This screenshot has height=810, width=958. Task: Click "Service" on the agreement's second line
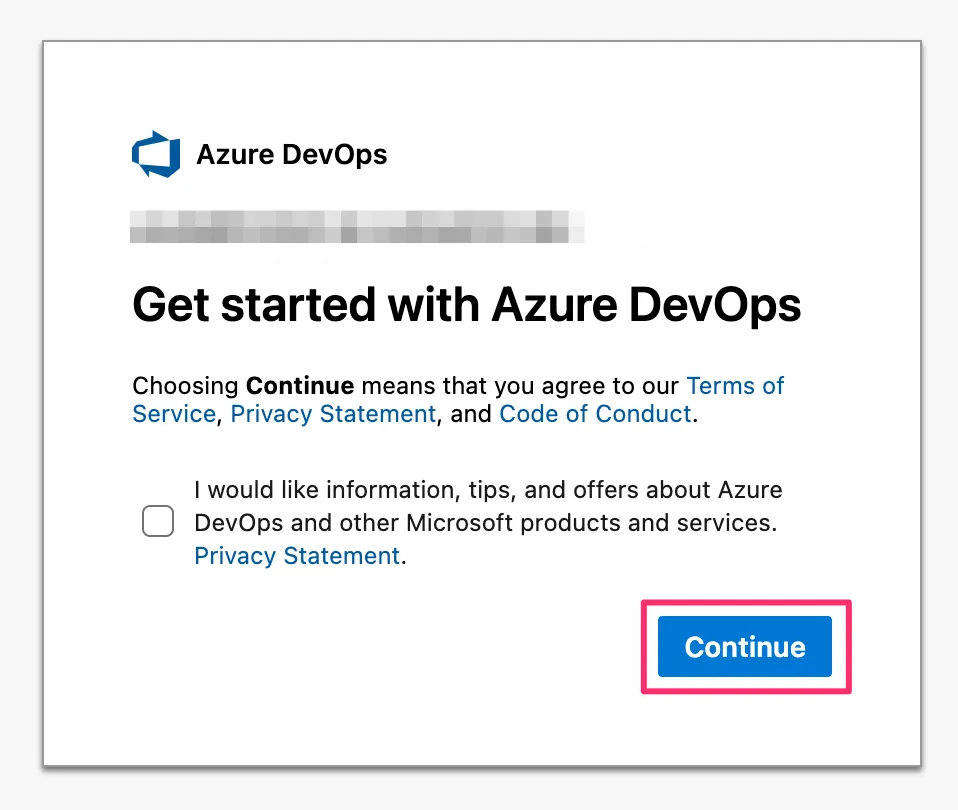click(174, 414)
